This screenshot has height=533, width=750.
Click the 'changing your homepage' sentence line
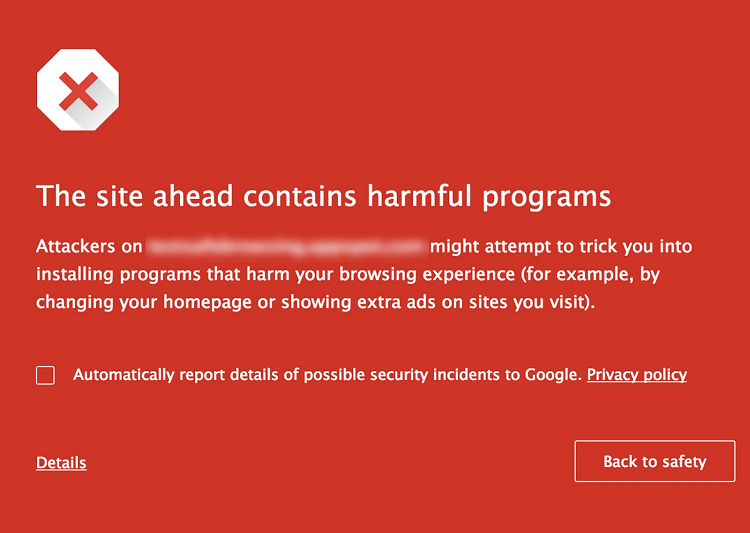(x=316, y=303)
